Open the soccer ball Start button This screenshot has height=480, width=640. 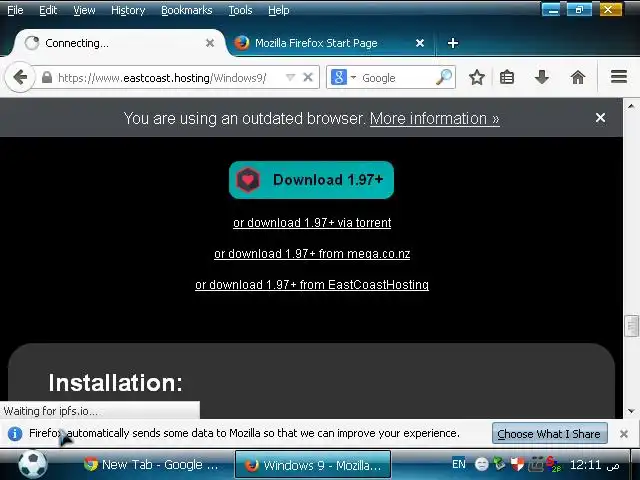[x=33, y=464]
